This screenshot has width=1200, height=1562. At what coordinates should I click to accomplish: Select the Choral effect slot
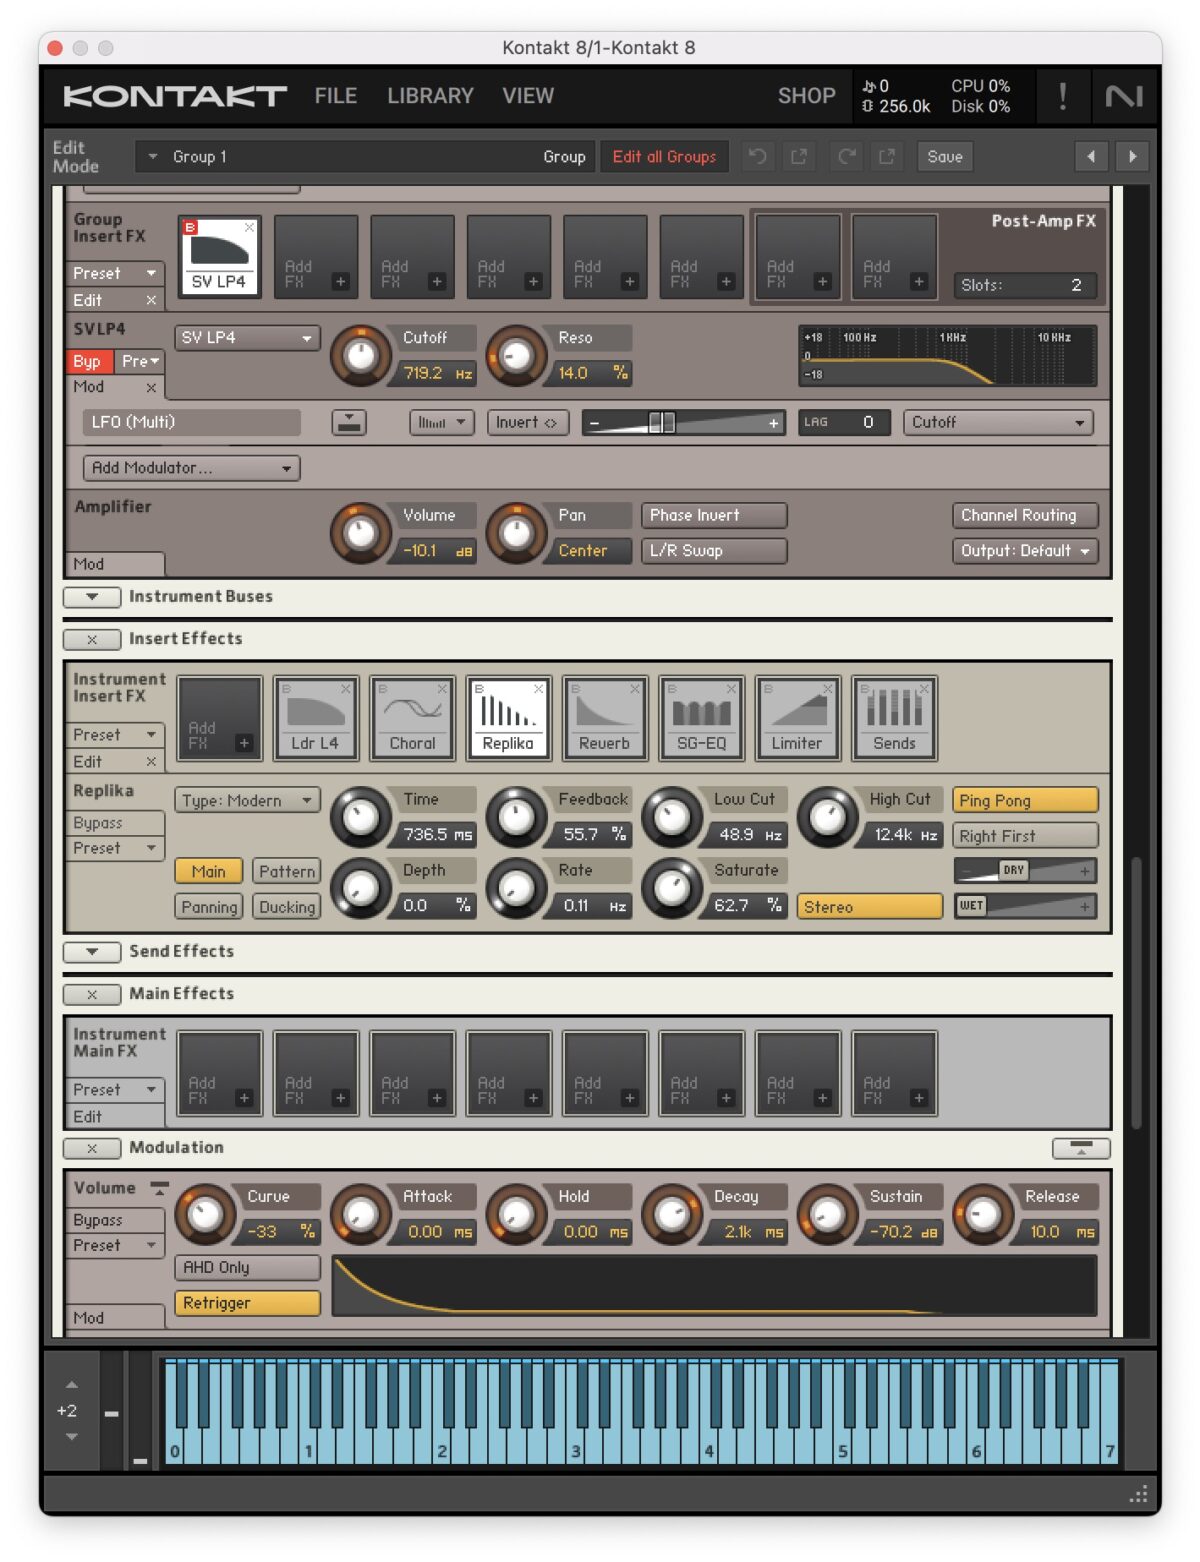412,718
